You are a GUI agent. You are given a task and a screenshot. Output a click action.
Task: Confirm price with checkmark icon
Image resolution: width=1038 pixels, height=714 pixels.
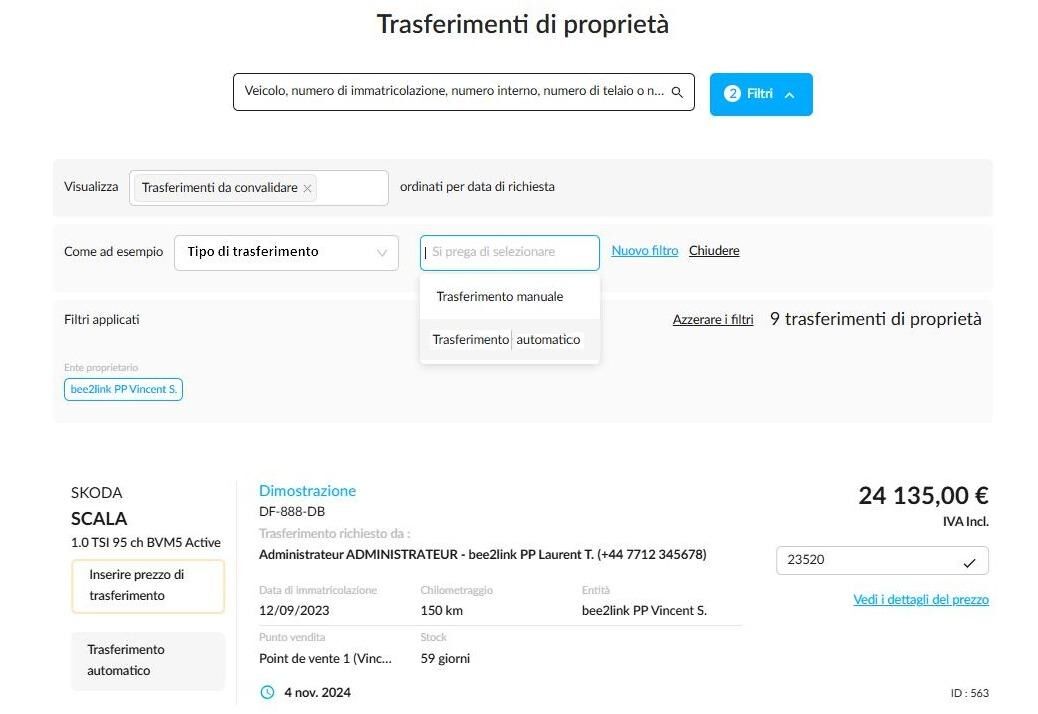[969, 562]
